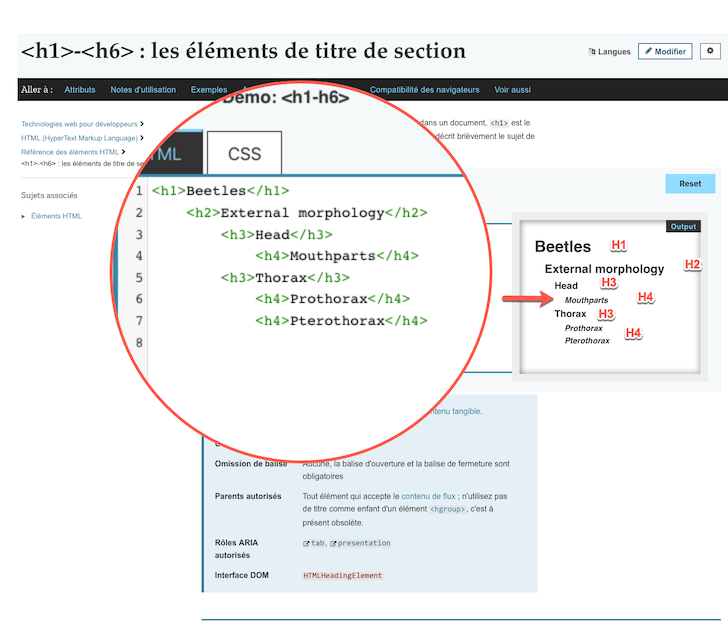Switch to the CSS editor tab

click(x=244, y=154)
